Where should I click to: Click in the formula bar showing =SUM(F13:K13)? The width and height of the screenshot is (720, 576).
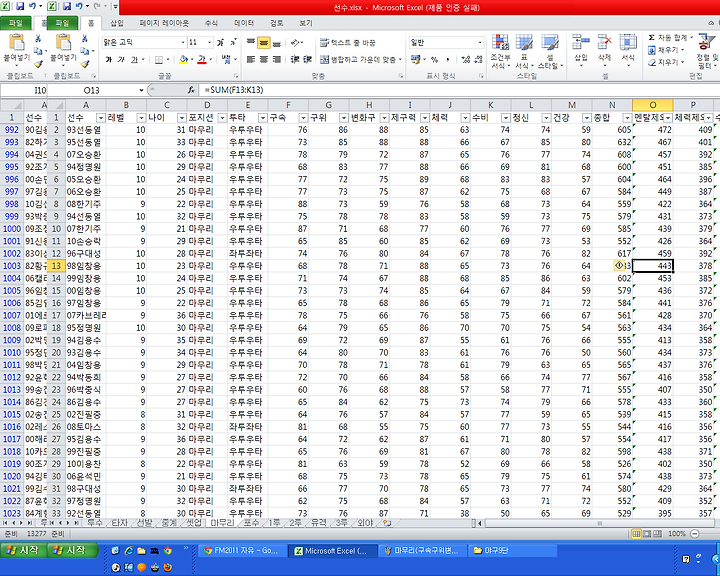[x=459, y=90]
